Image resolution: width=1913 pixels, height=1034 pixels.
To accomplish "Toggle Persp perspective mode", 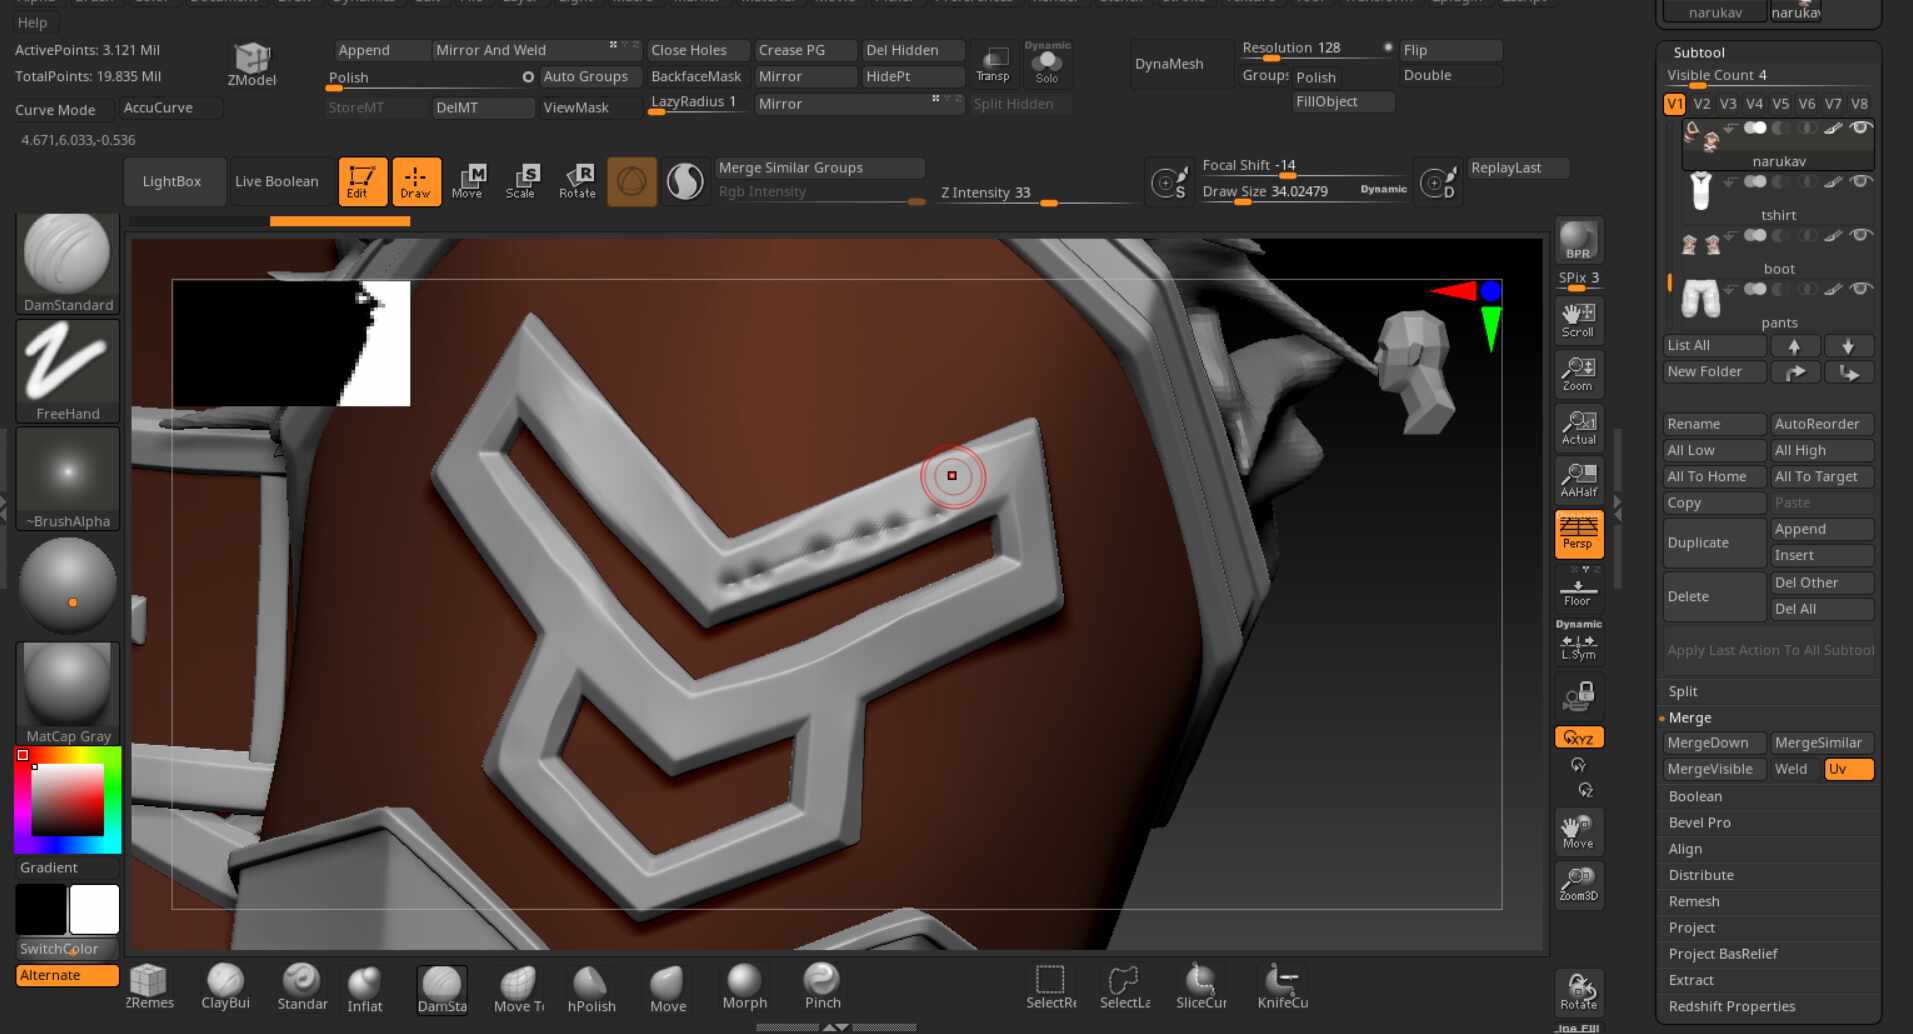I will (1578, 533).
